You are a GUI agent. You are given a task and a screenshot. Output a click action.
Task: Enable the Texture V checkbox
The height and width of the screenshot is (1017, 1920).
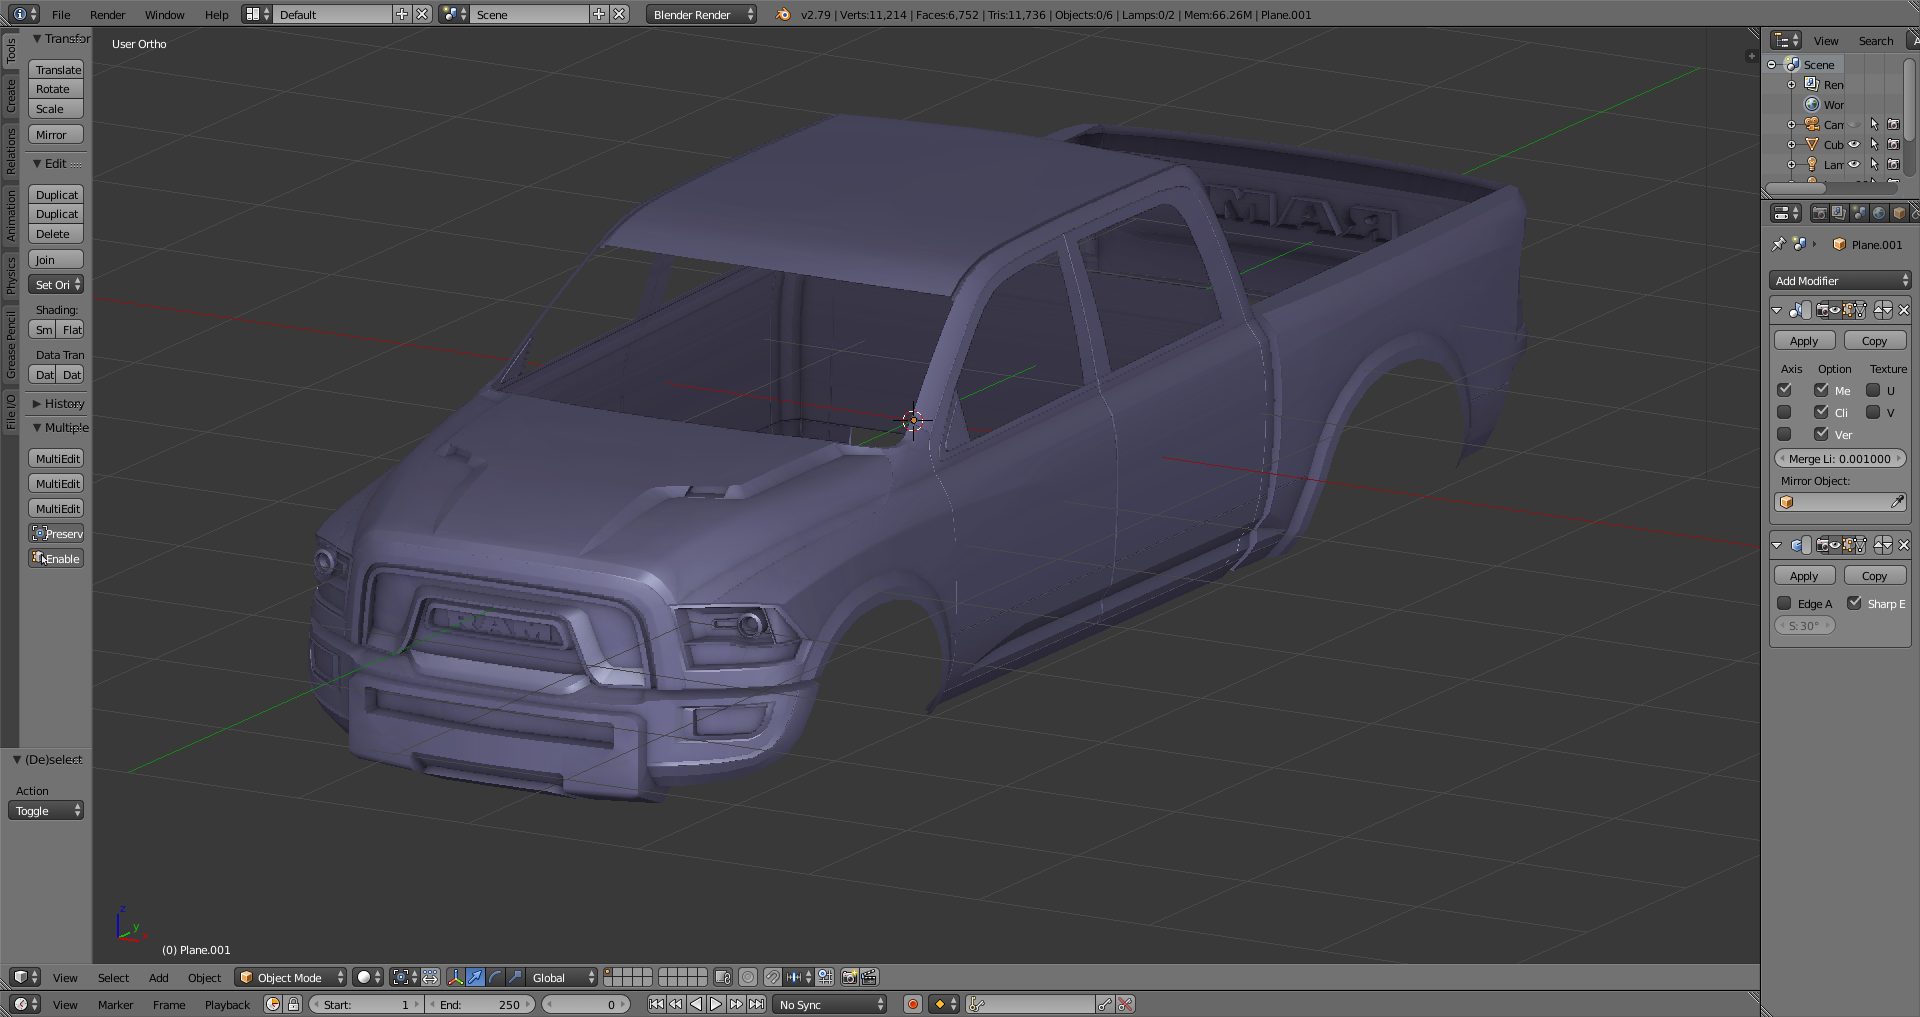tap(1873, 412)
